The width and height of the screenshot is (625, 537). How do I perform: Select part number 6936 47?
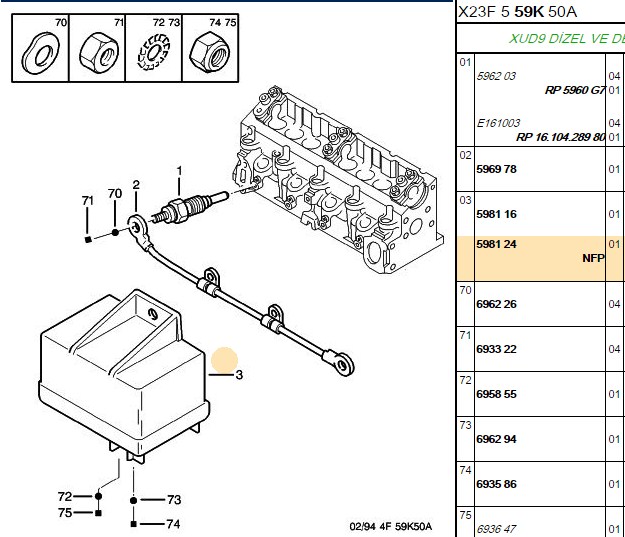(x=496, y=529)
